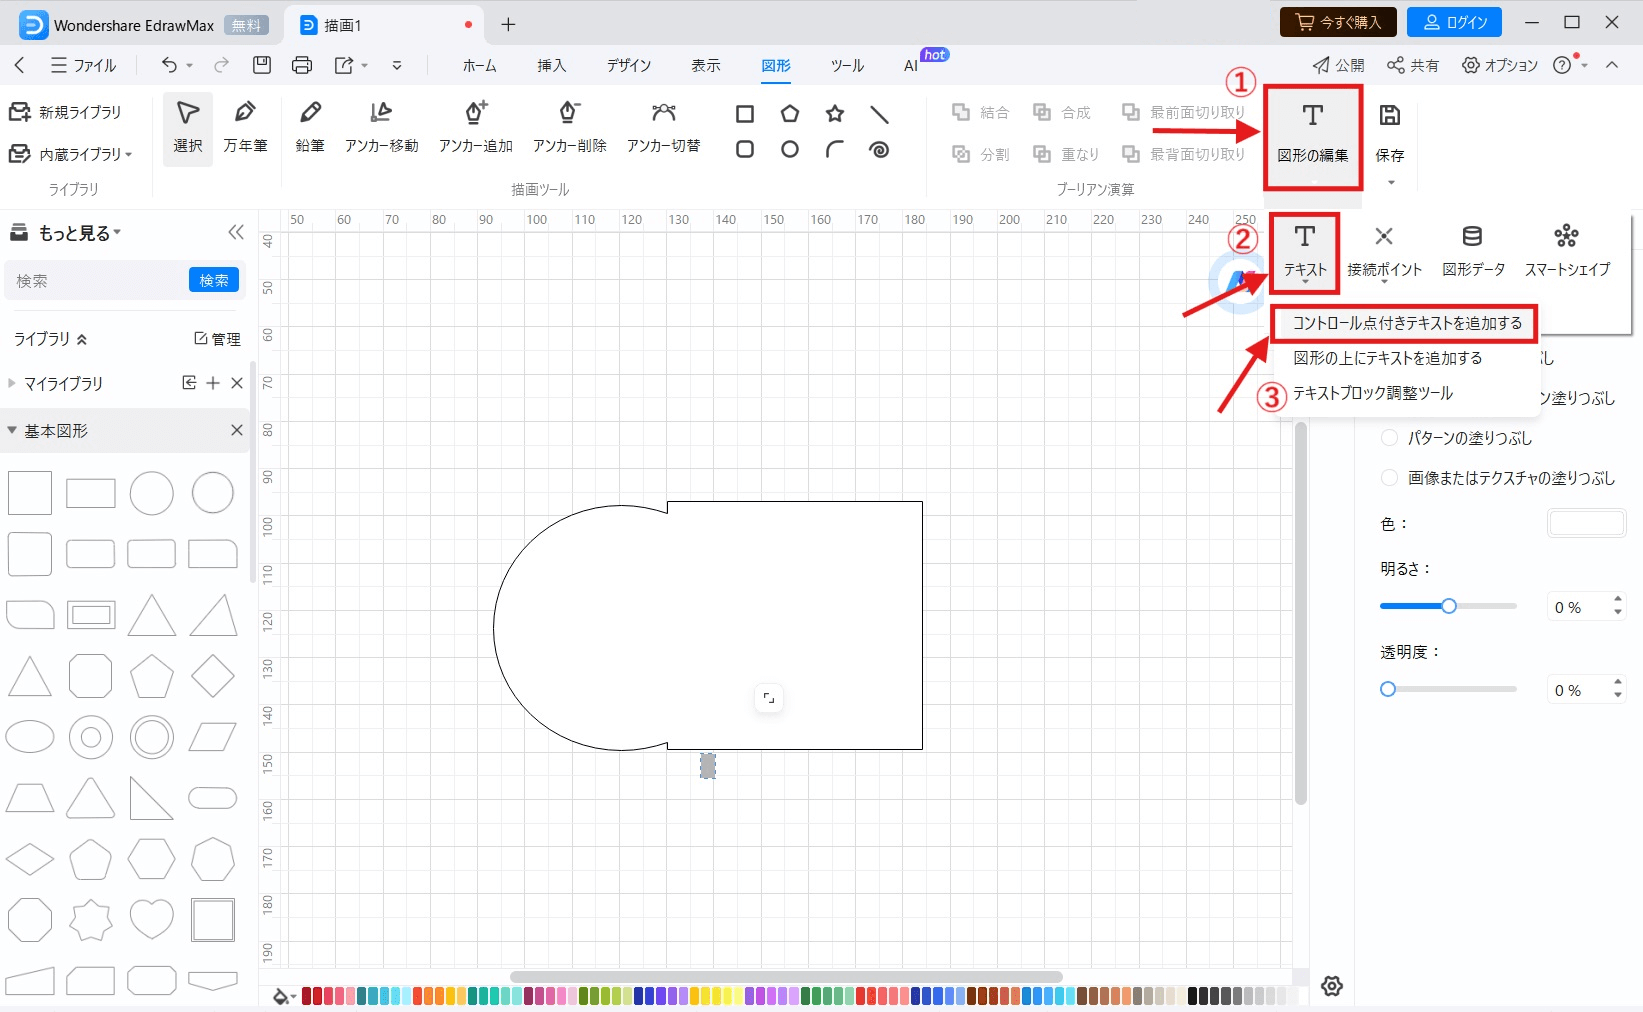
Task: Expand the マイライブラリ tree item
Action: tap(12, 383)
